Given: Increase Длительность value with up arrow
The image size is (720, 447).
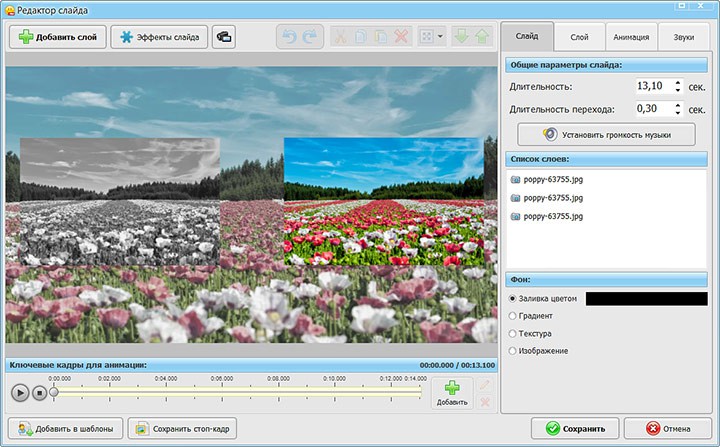Looking at the screenshot, I should pyautogui.click(x=678, y=83).
